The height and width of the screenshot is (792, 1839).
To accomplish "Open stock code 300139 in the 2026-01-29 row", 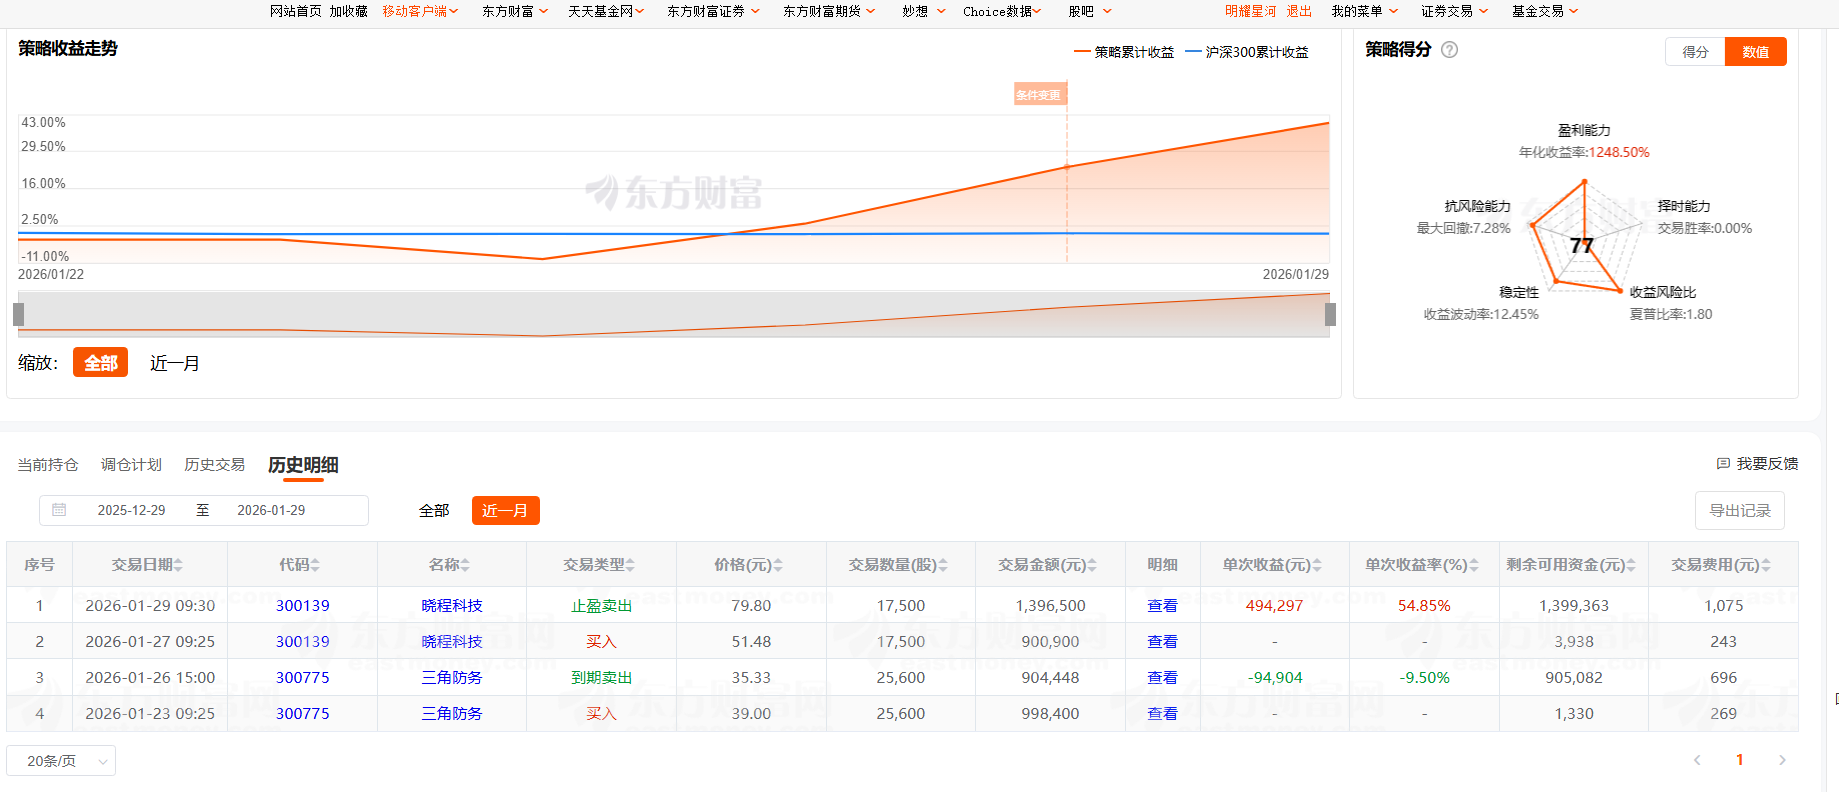I will (x=303, y=606).
